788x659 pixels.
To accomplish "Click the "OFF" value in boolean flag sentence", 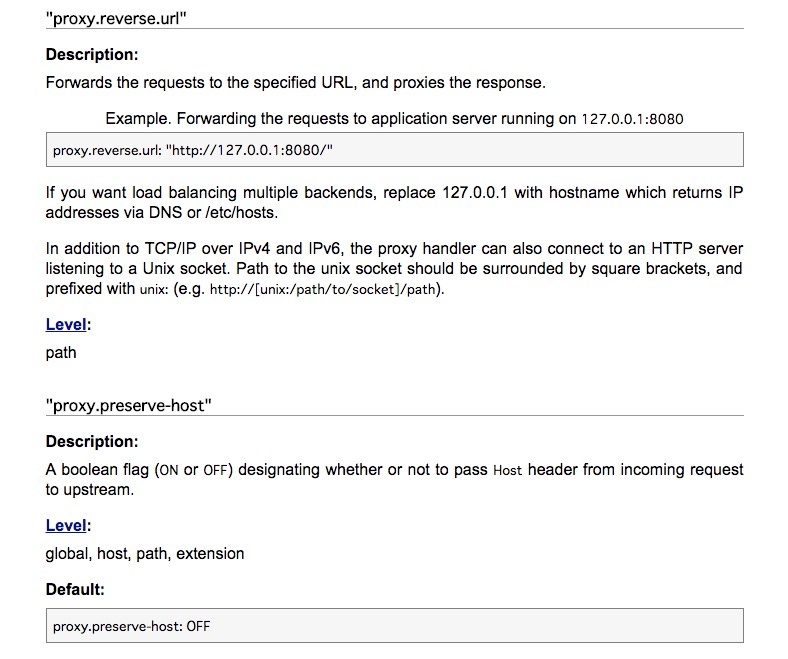I will [x=215, y=470].
